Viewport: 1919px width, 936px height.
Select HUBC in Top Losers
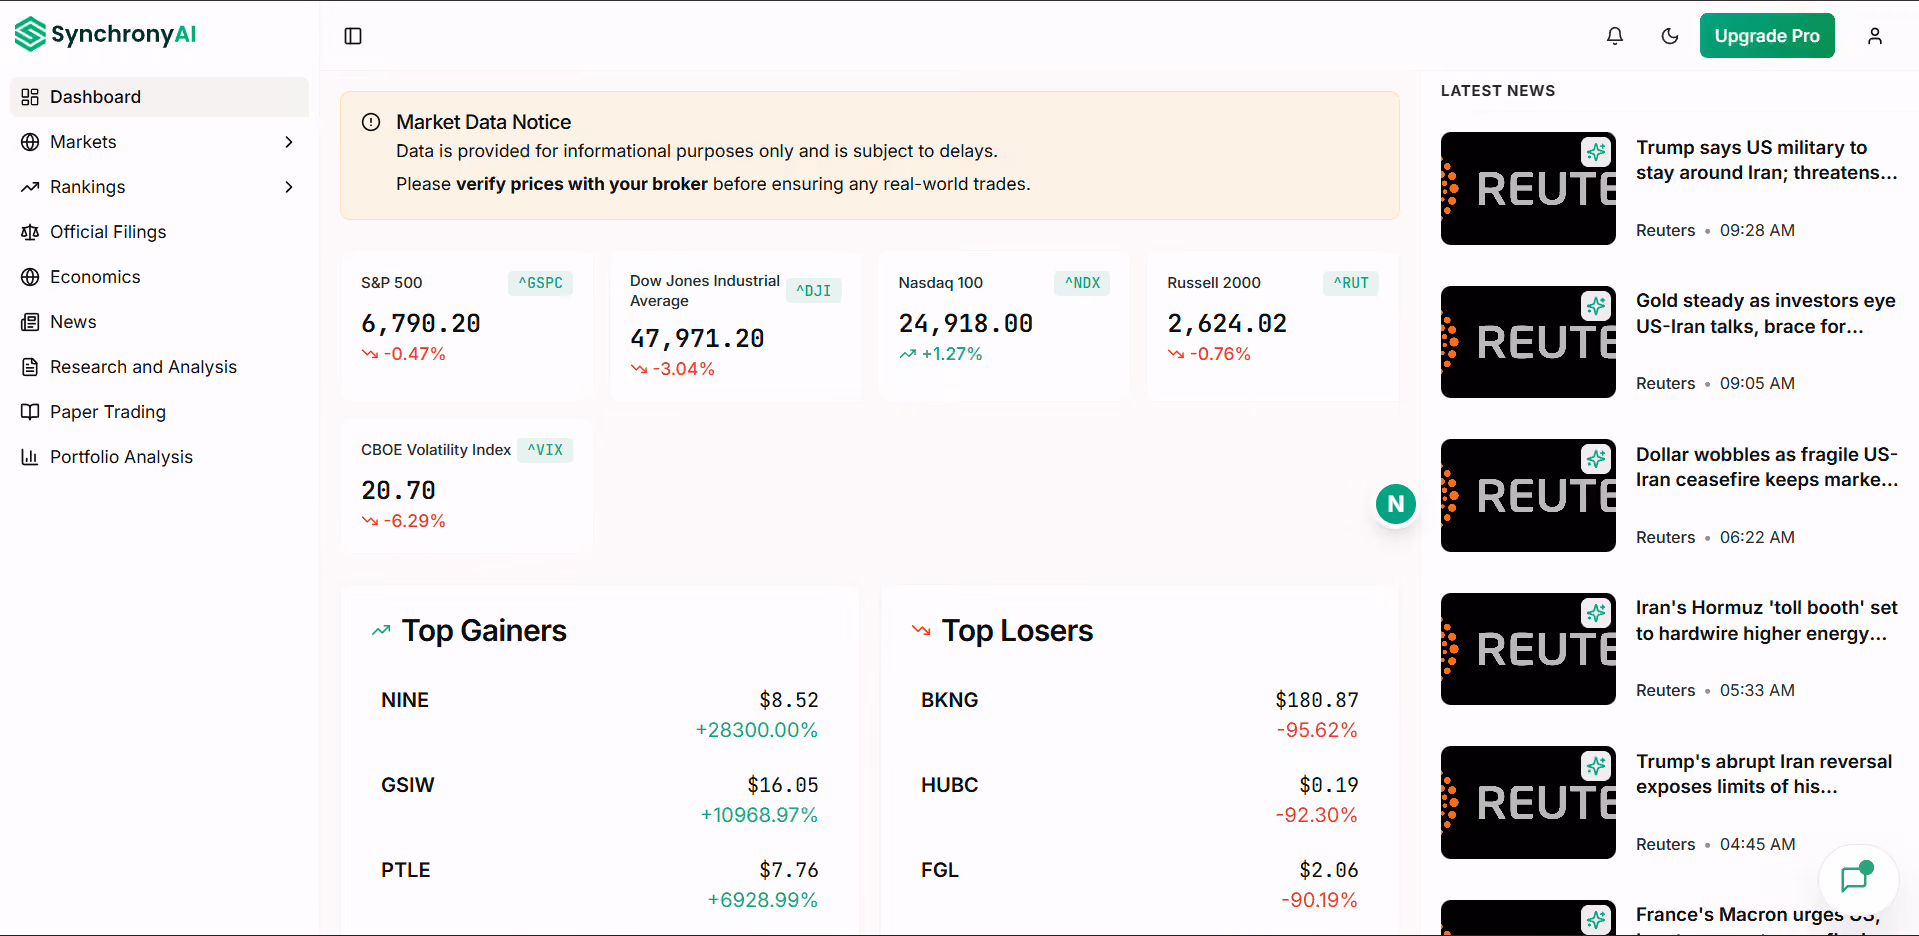1140,800
